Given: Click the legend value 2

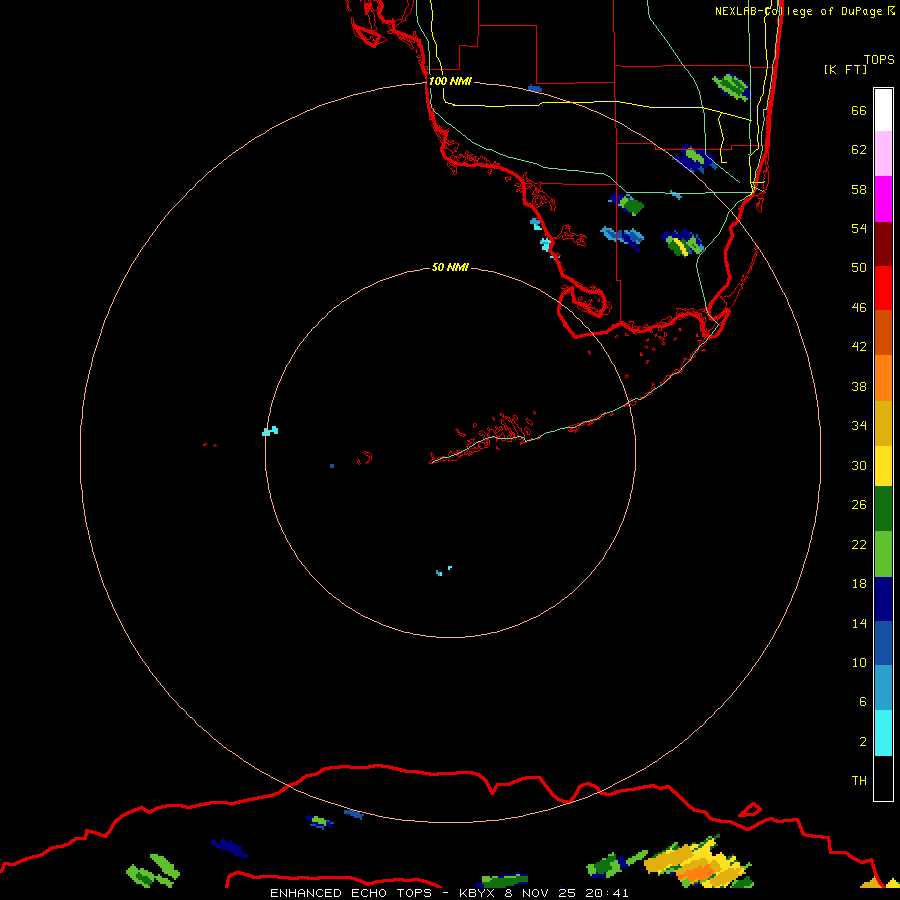Looking at the screenshot, I should (x=862, y=742).
